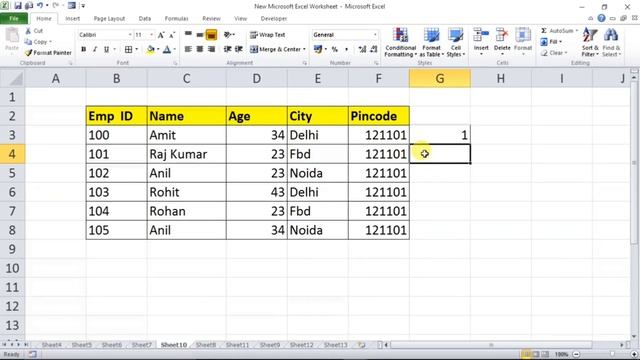Open Conditional Formatting menu

pos(400,42)
